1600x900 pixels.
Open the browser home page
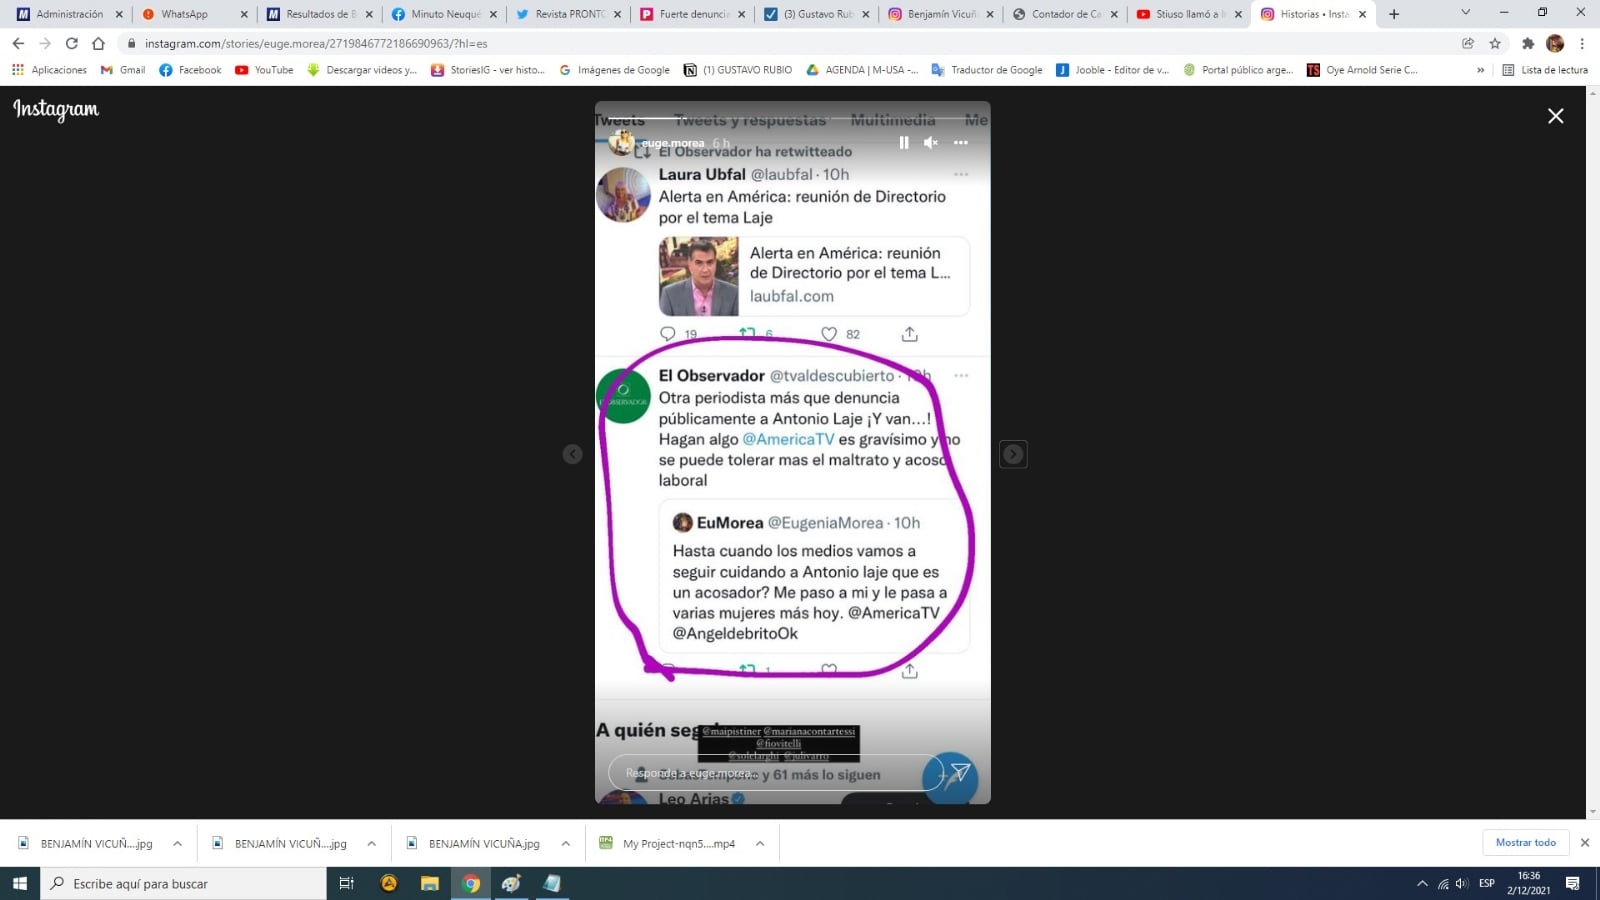[98, 43]
